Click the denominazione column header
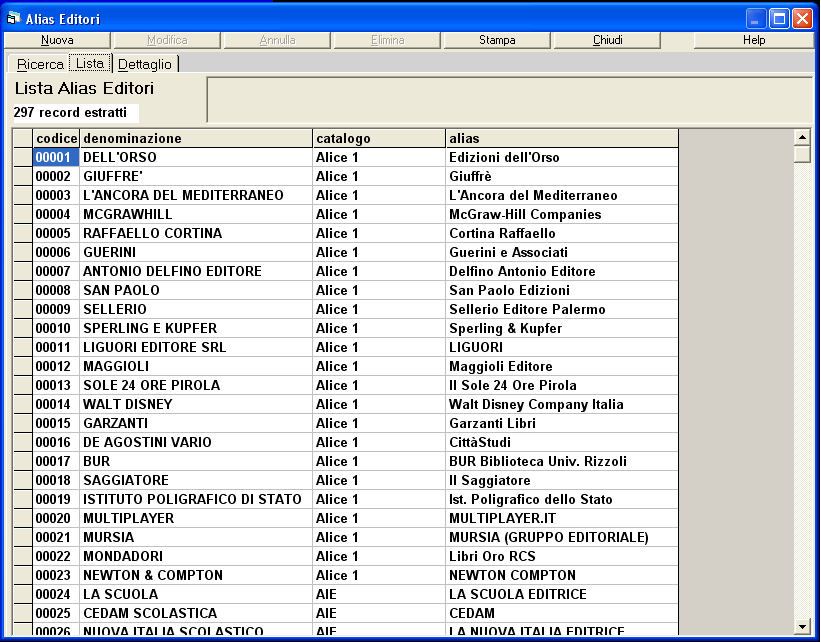 pos(196,138)
